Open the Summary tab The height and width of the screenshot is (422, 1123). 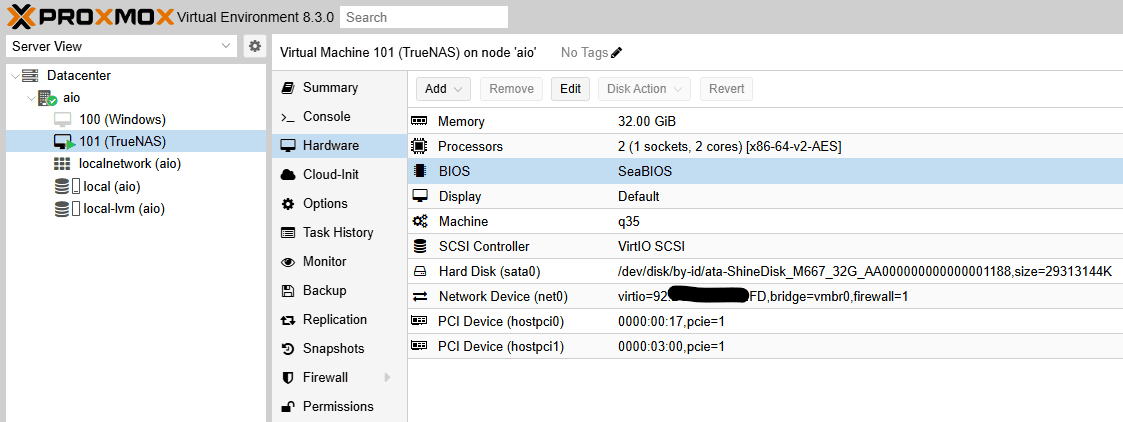(339, 87)
